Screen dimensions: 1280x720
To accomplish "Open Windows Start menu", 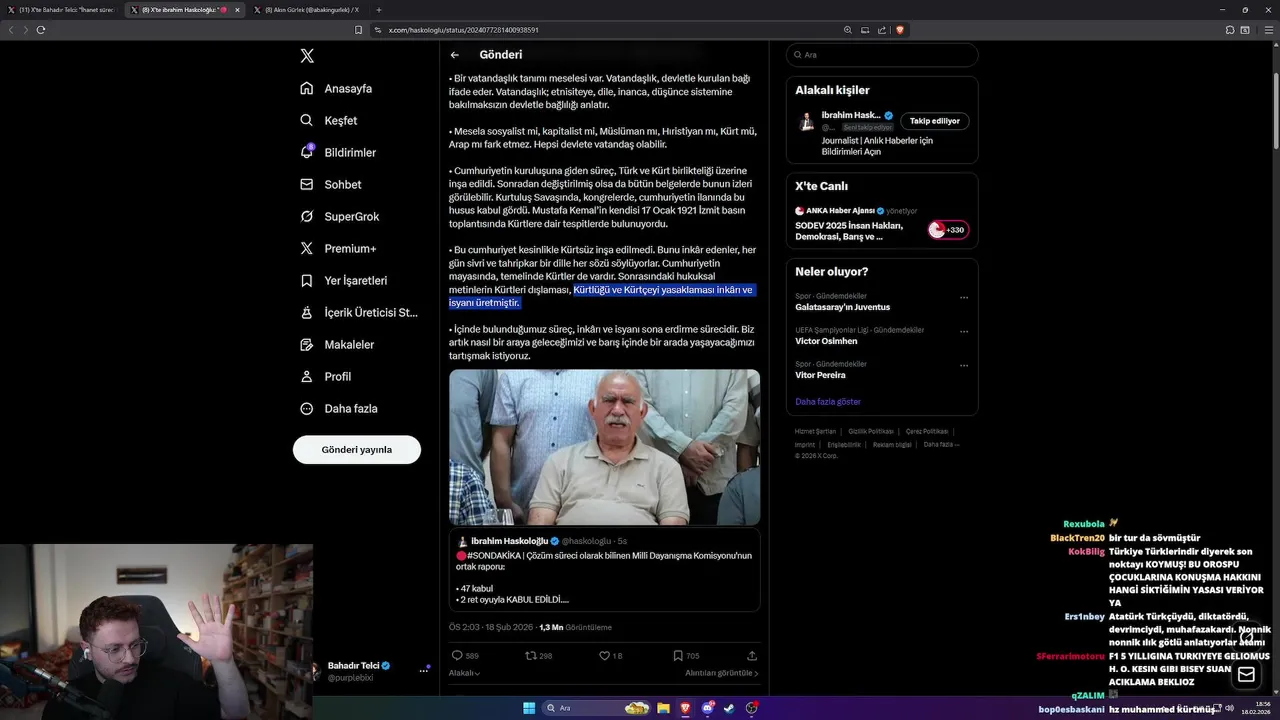I will click(529, 708).
